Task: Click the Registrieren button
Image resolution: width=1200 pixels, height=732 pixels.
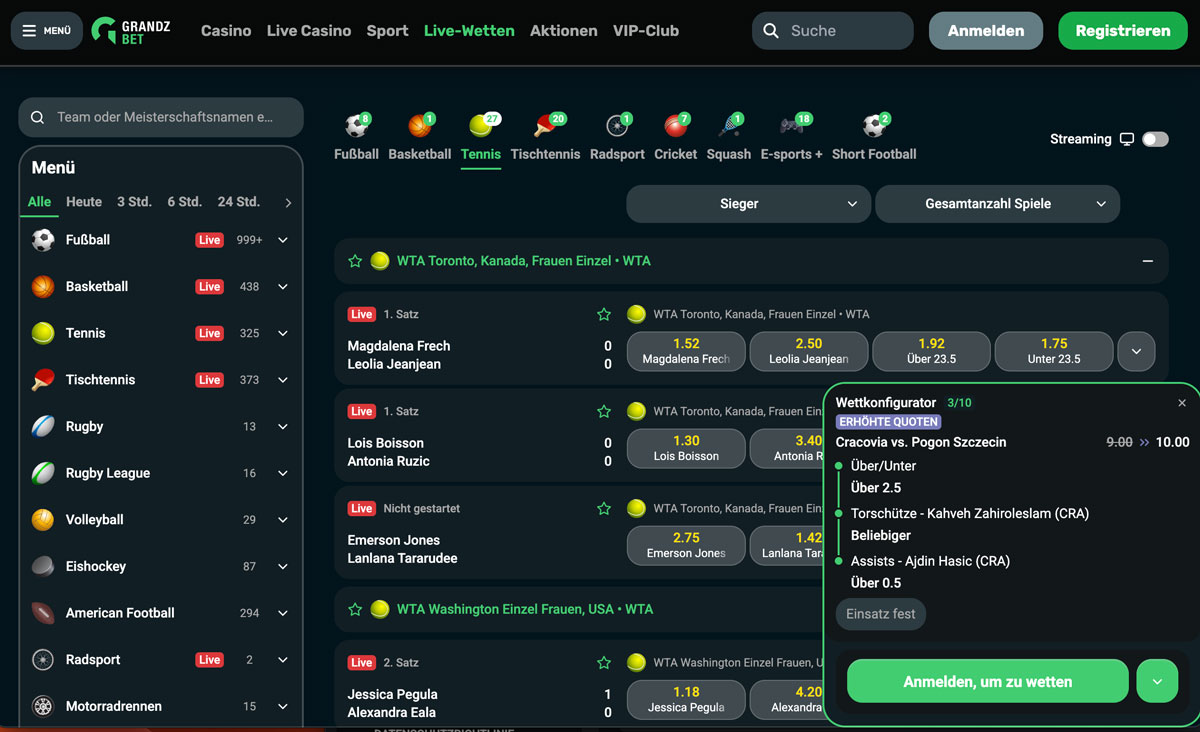Action: 1123,31
